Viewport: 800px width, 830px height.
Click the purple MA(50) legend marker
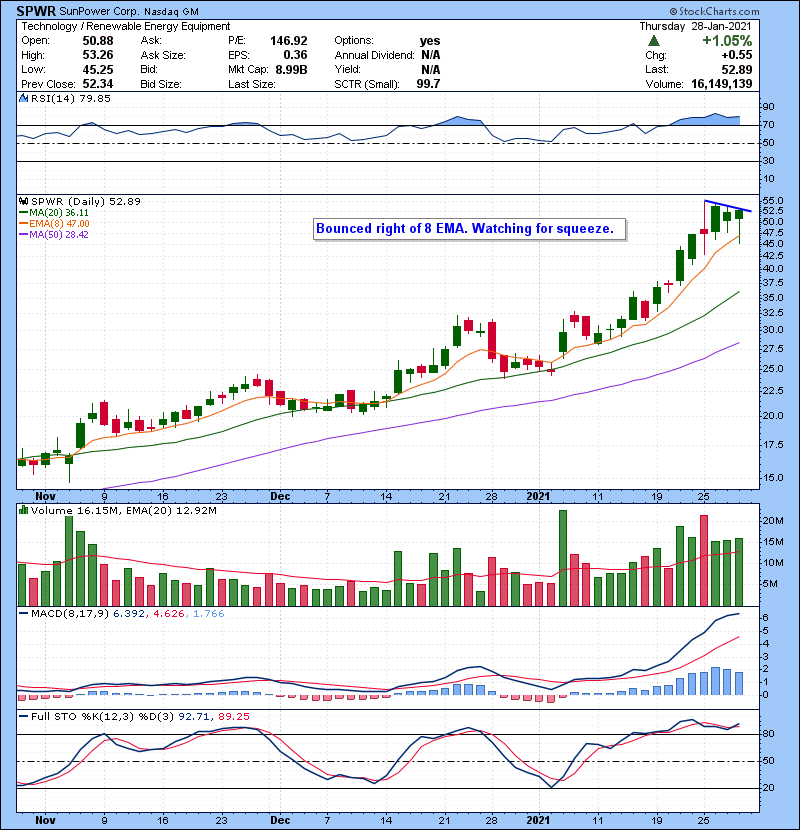click(21, 235)
